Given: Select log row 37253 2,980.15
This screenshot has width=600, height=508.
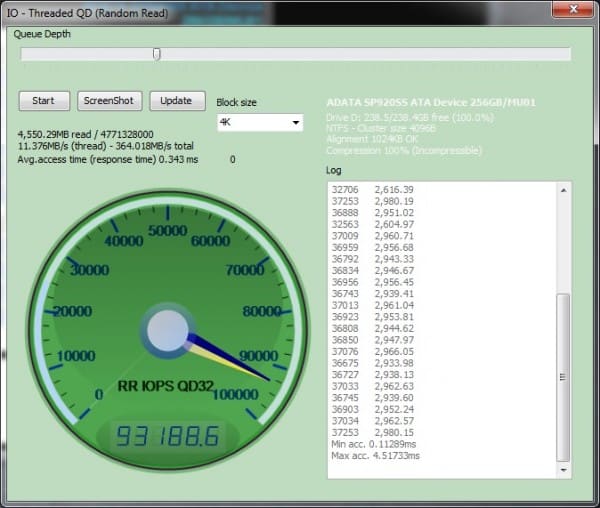Looking at the screenshot, I should 372,432.
